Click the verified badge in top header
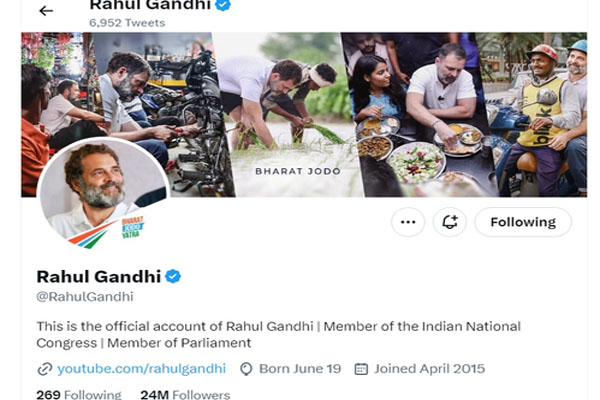This screenshot has width=600, height=400. point(223,5)
